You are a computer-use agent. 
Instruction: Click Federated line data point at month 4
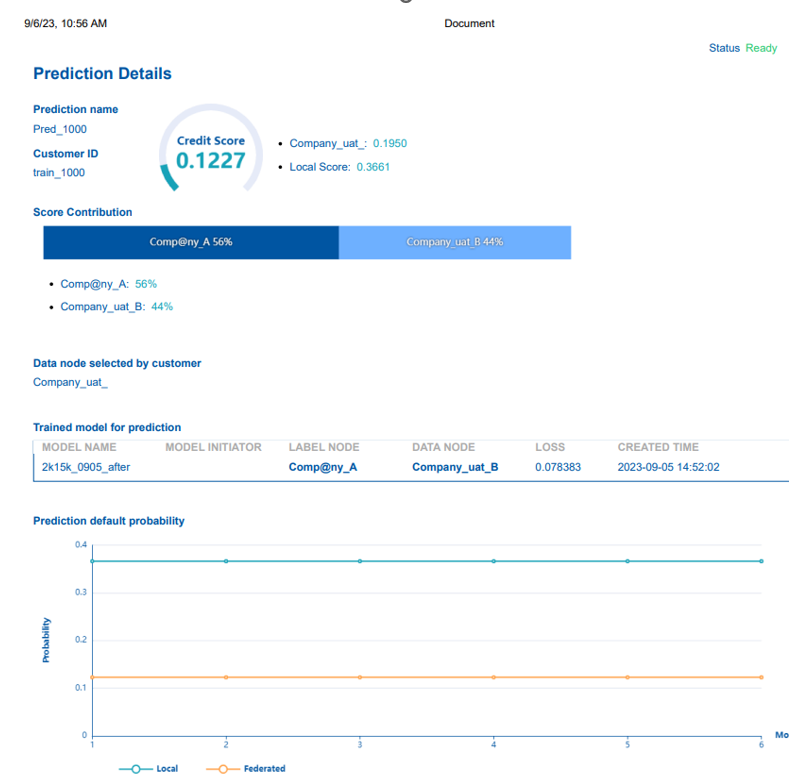494,677
